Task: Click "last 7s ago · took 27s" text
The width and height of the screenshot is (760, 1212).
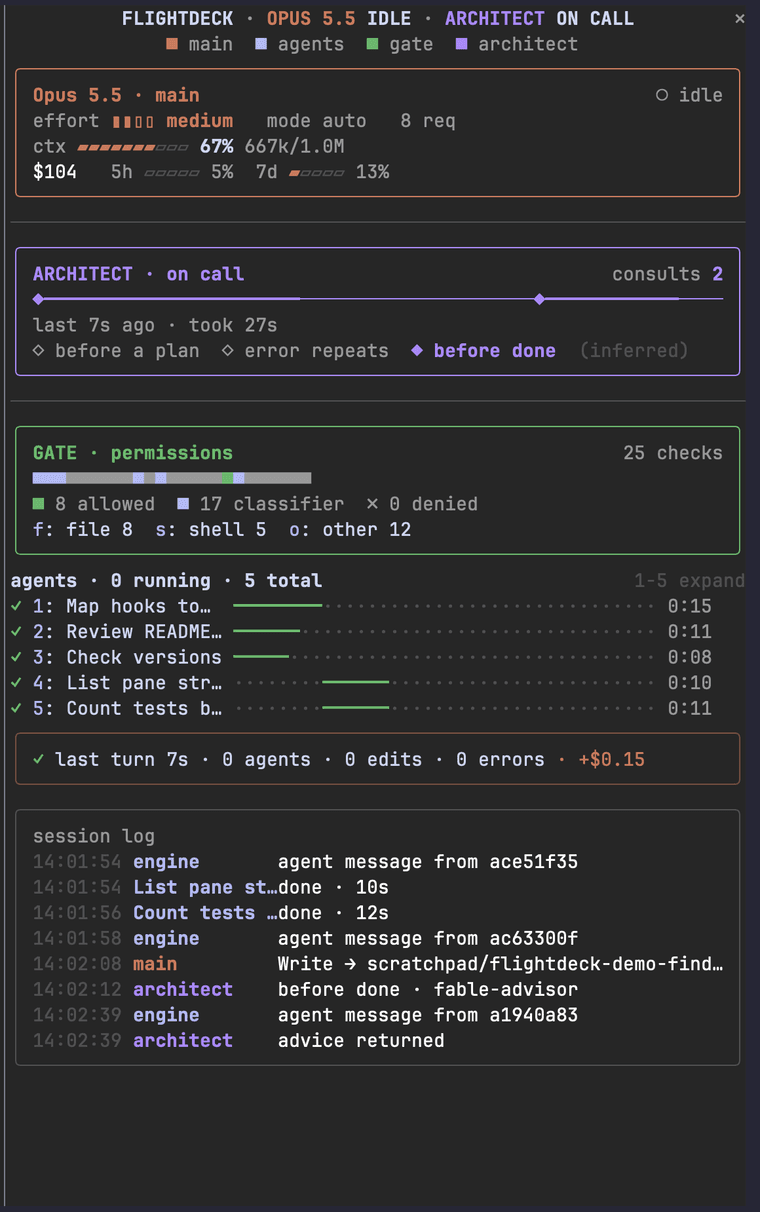Action: coord(155,325)
